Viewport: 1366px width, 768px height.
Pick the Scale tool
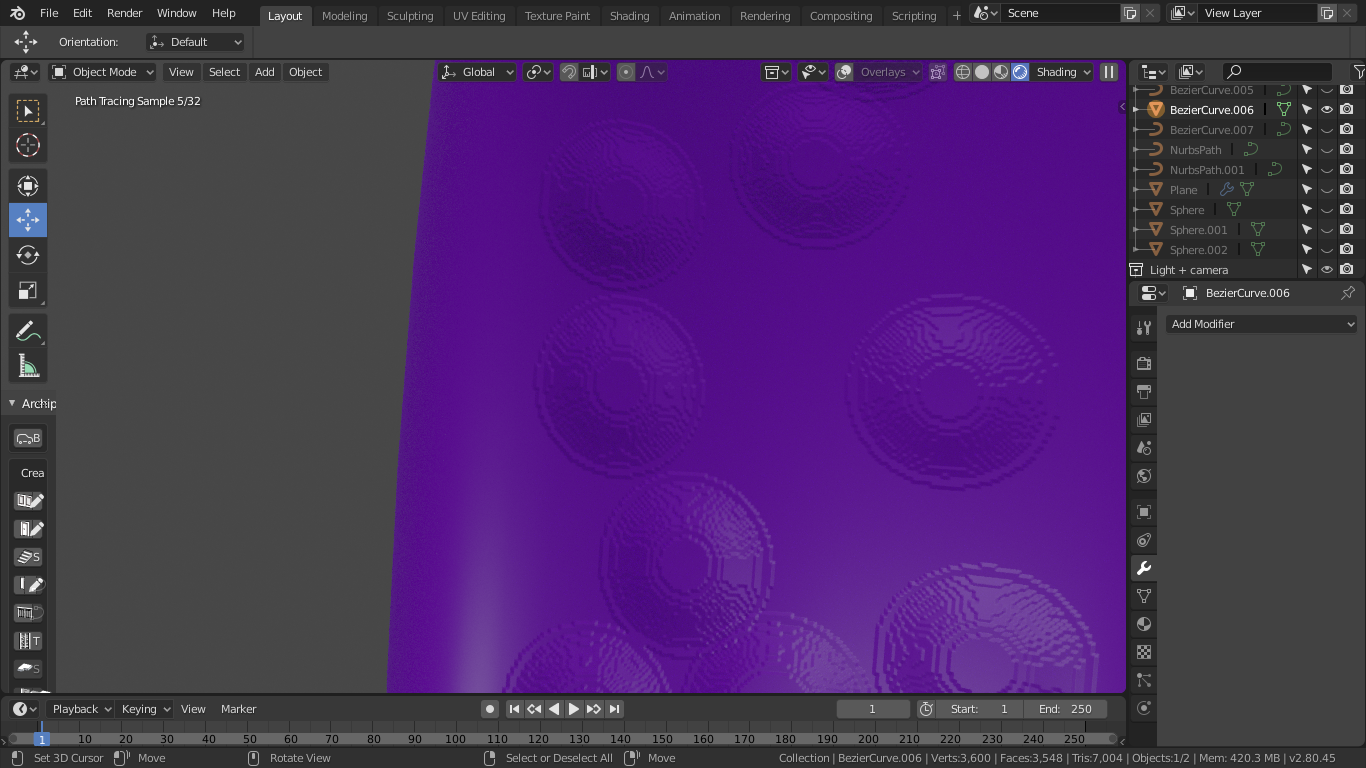(x=28, y=290)
